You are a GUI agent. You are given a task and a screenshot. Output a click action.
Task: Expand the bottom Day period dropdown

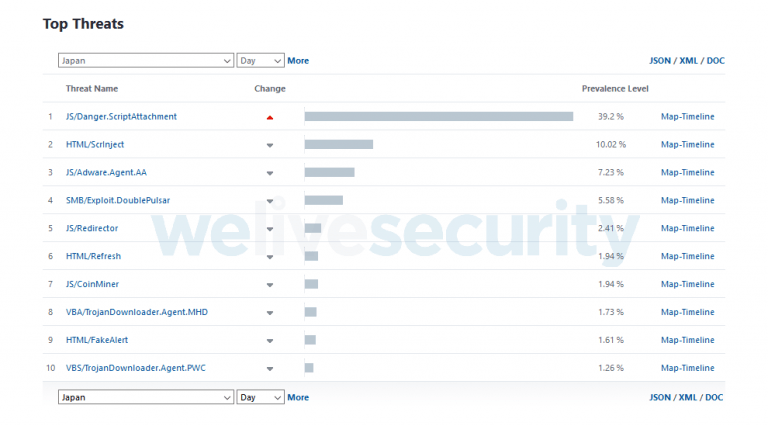tap(260, 397)
